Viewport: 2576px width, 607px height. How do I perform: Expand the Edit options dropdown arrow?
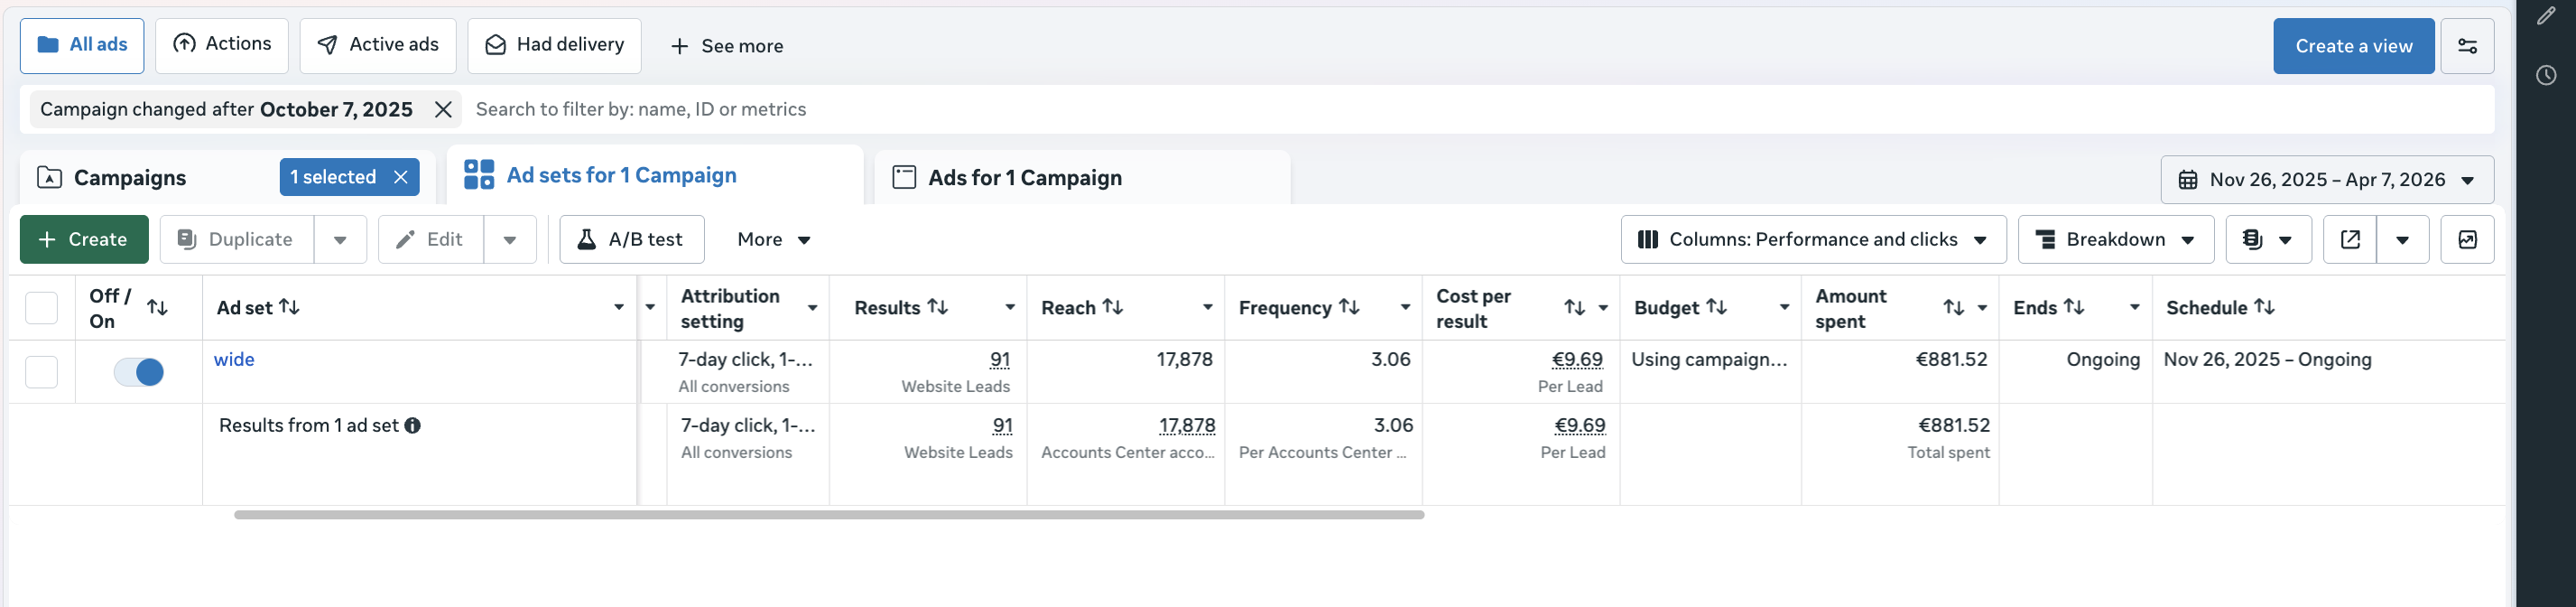510,240
